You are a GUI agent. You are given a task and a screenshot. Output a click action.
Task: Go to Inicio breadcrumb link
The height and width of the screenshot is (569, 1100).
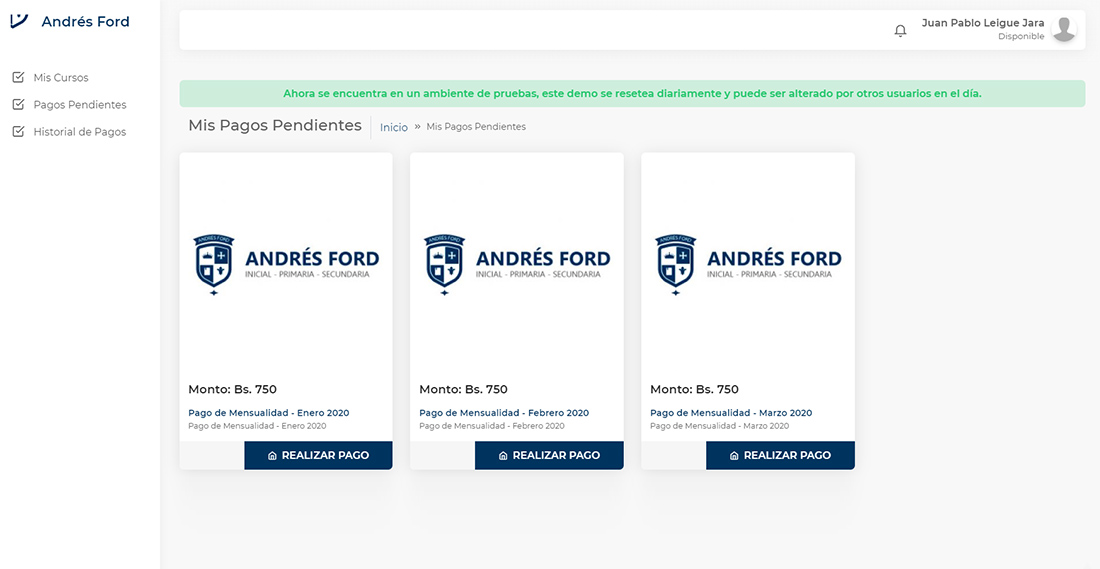pyautogui.click(x=394, y=127)
